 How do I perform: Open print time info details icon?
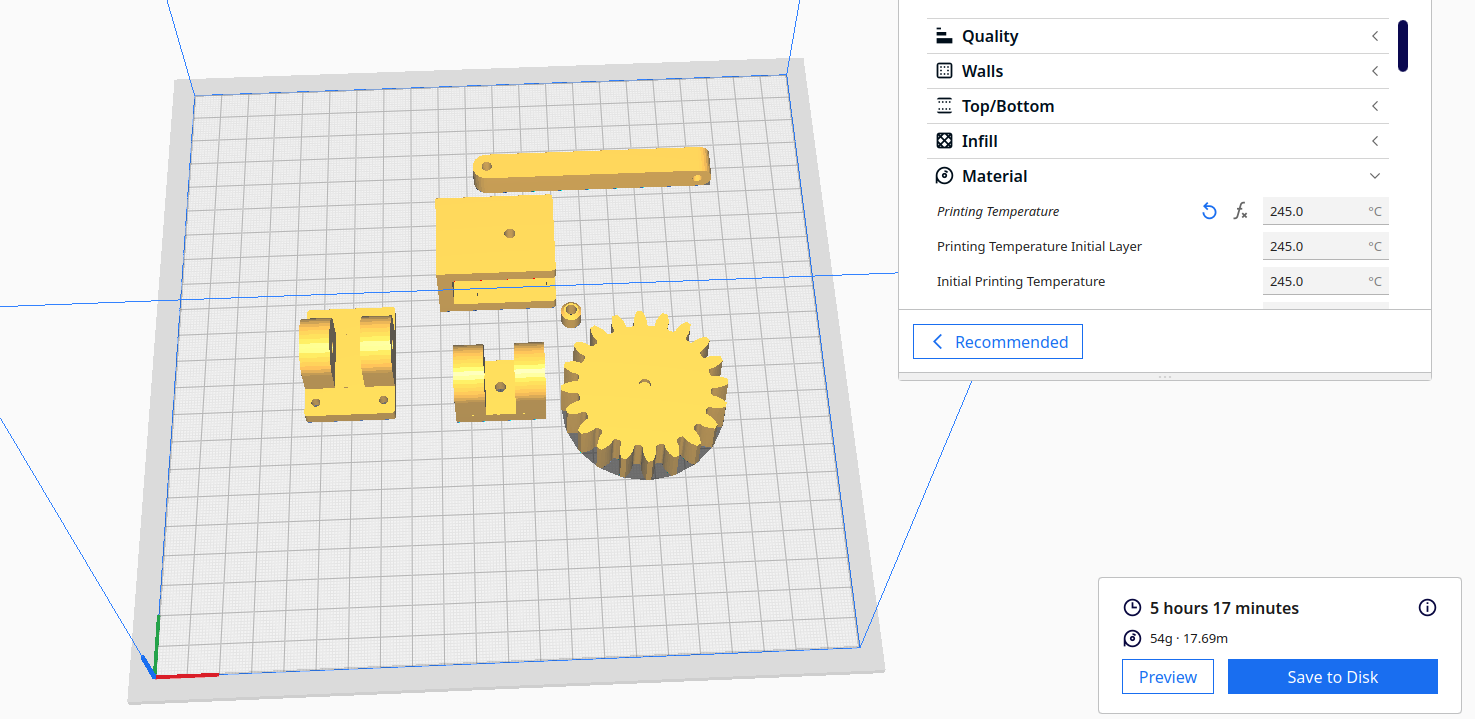(1428, 607)
